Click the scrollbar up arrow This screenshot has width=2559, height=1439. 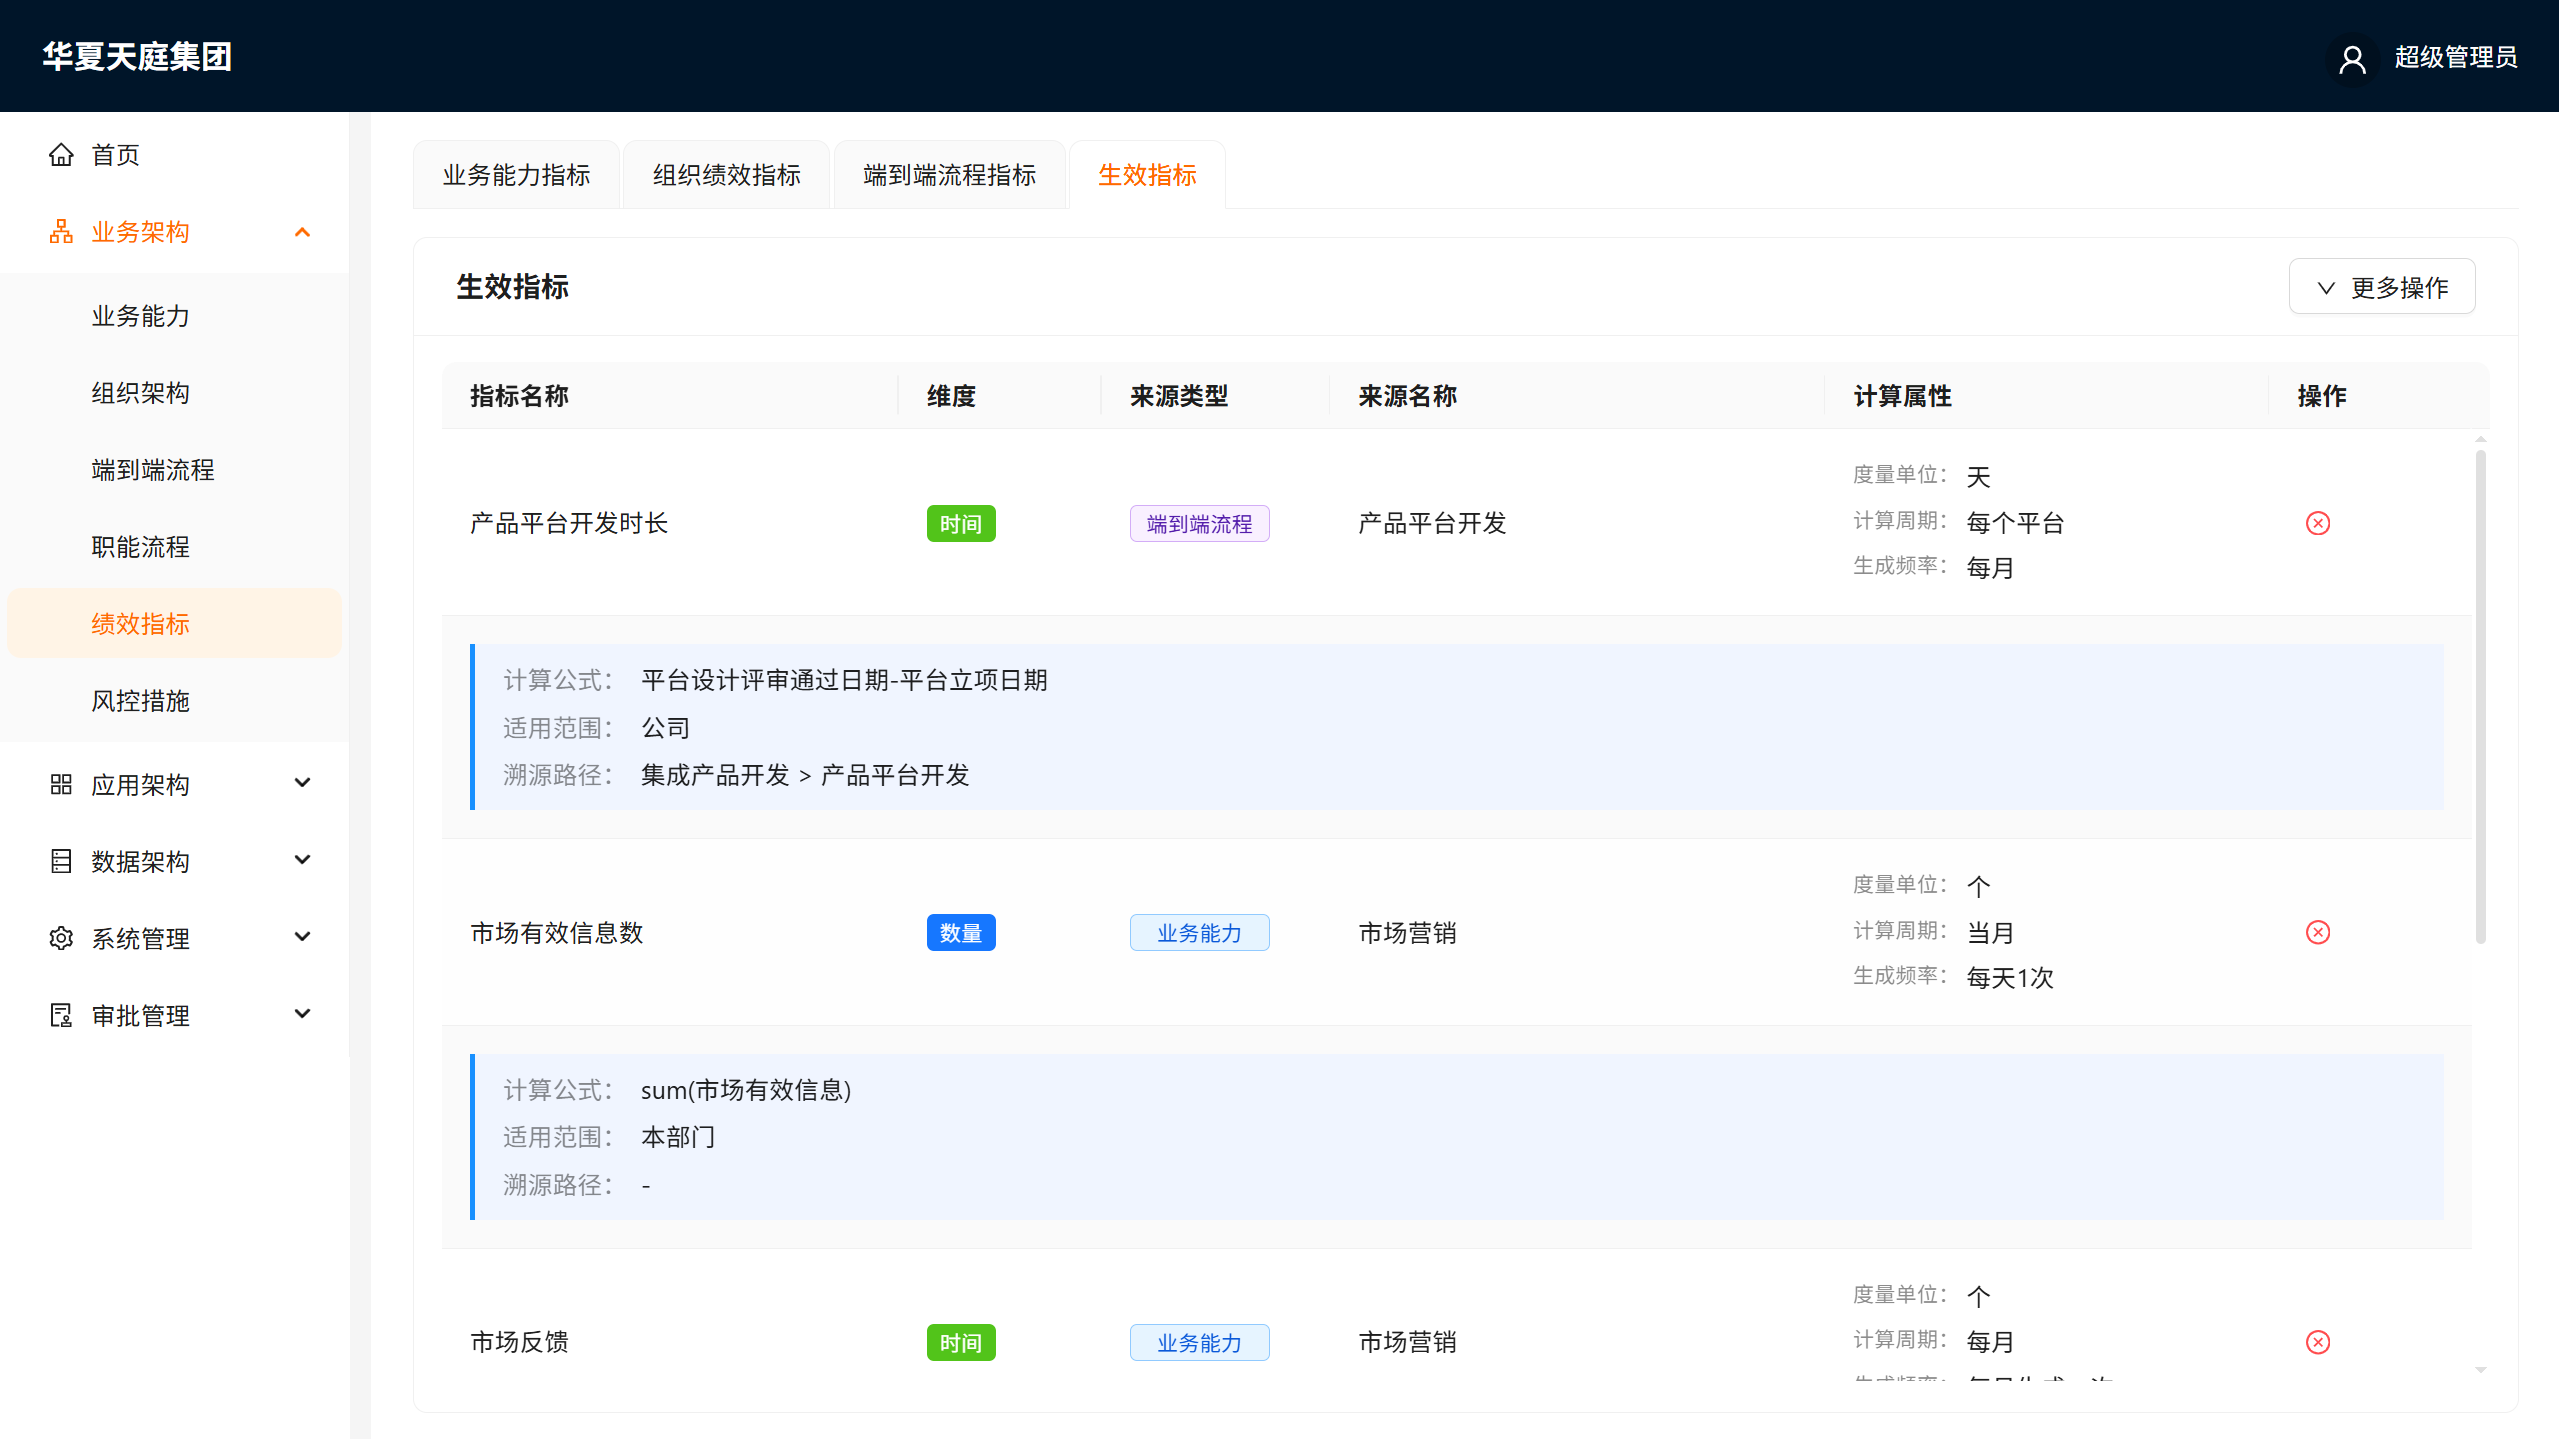pyautogui.click(x=2480, y=439)
